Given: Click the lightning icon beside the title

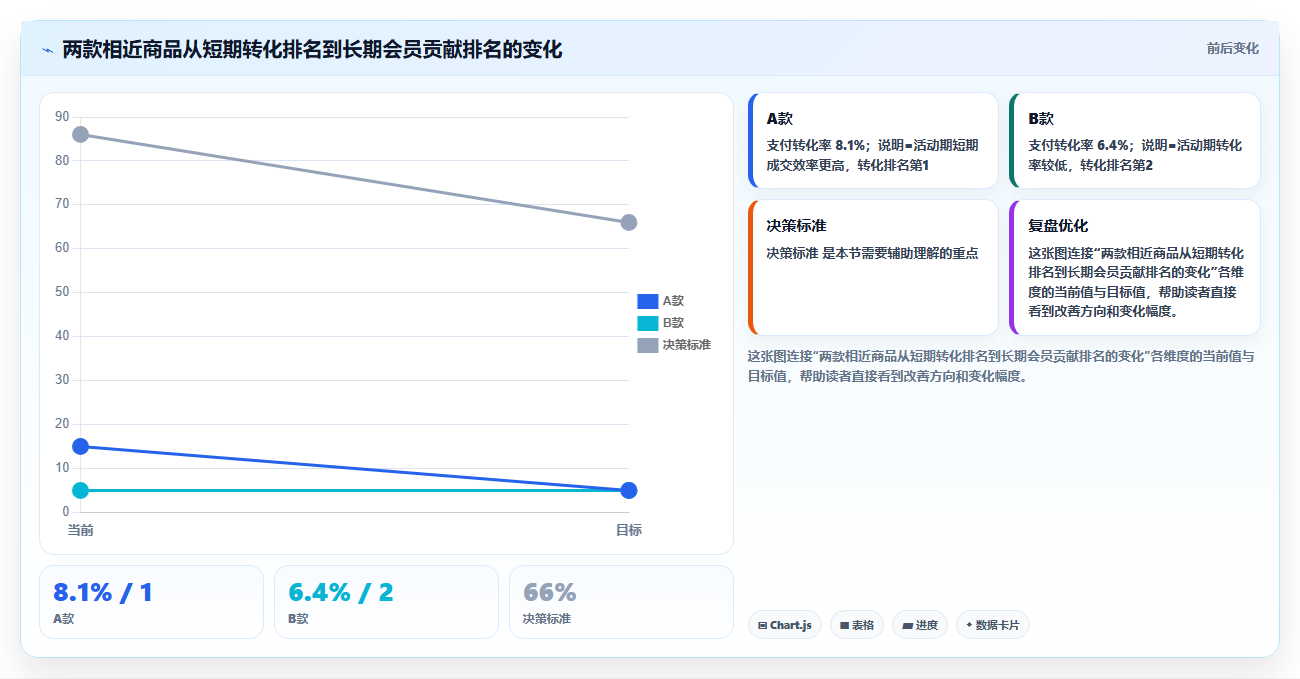Looking at the screenshot, I should pos(47,50).
